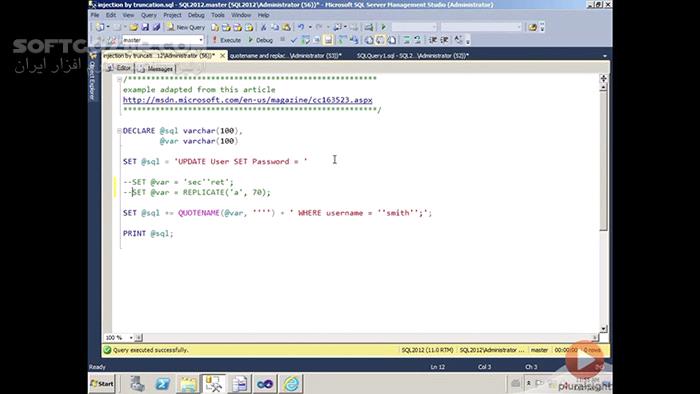Click the Start green arrow toolbar icon
The height and width of the screenshot is (394, 700).
tap(383, 27)
